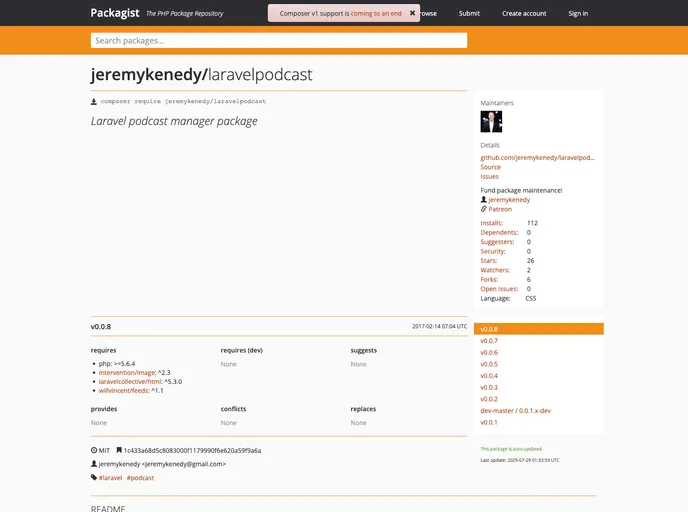Focus the Search packages field
The height and width of the screenshot is (512, 688).
click(279, 40)
